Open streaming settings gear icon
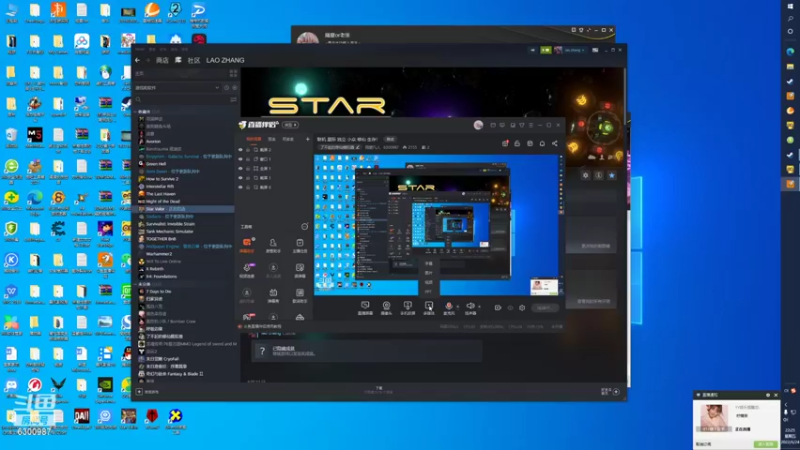The height and width of the screenshot is (450, 800). click(522, 308)
